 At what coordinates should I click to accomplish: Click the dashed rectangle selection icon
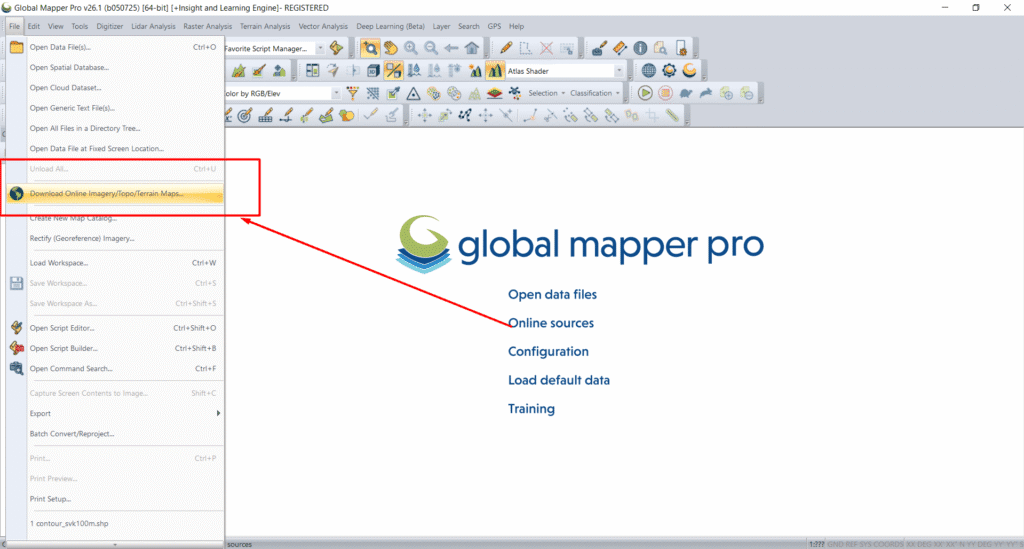(526, 48)
